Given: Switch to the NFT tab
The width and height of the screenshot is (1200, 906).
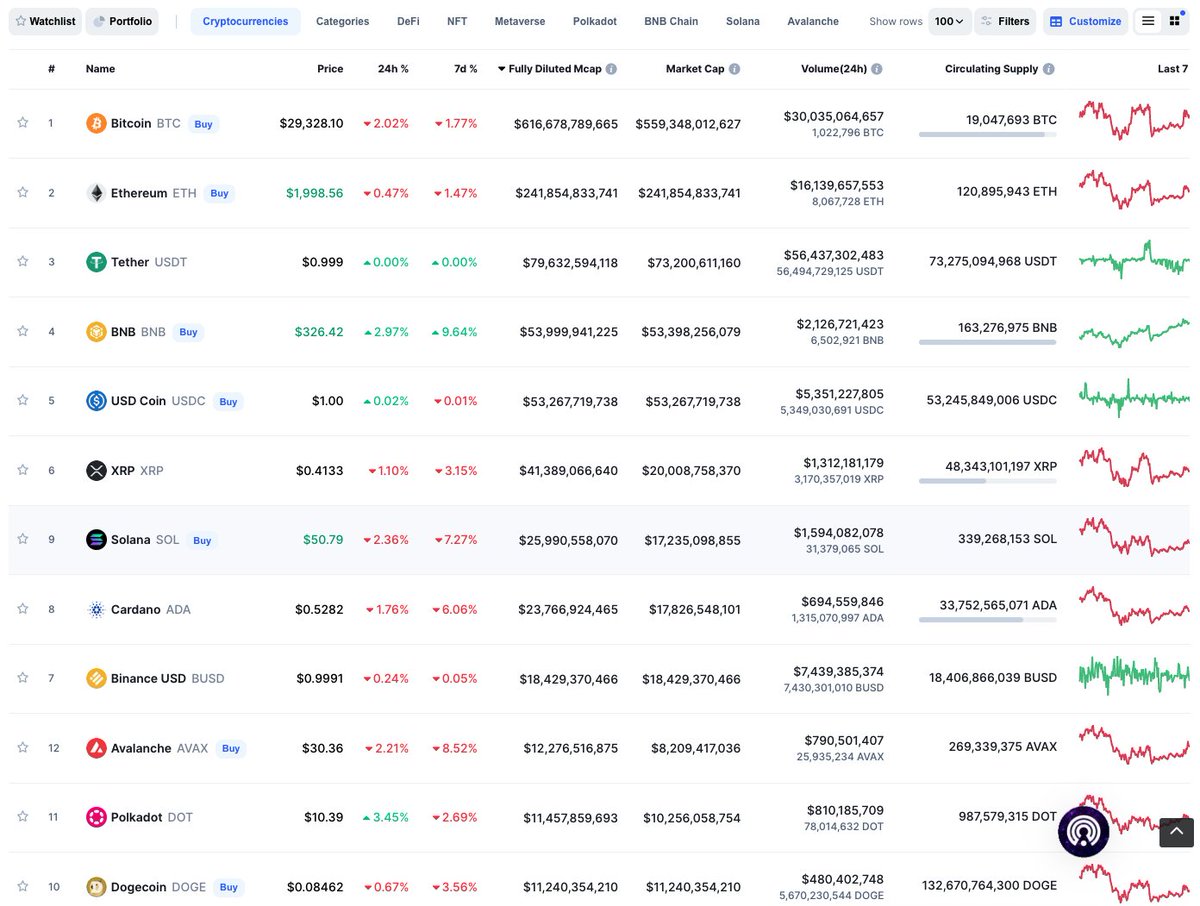Looking at the screenshot, I should pos(457,21).
